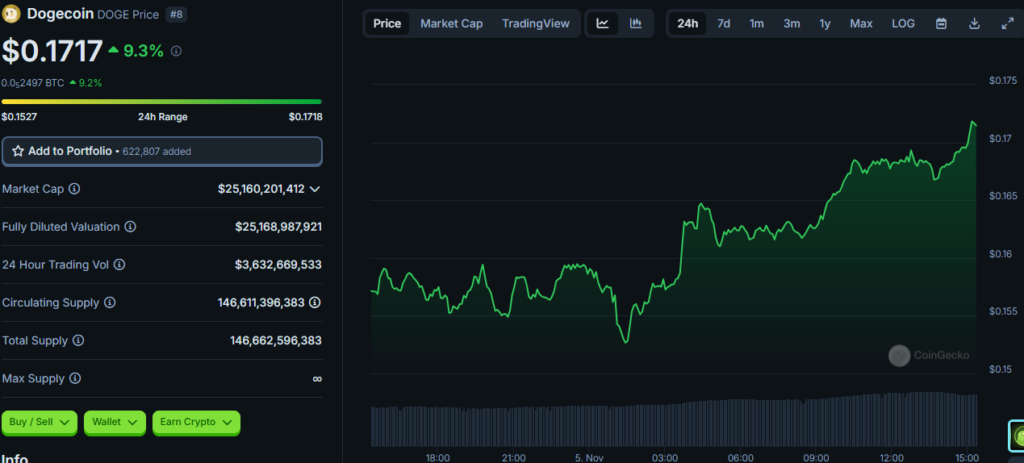
Task: Expand chart to fullscreen icon
Action: 1007,24
